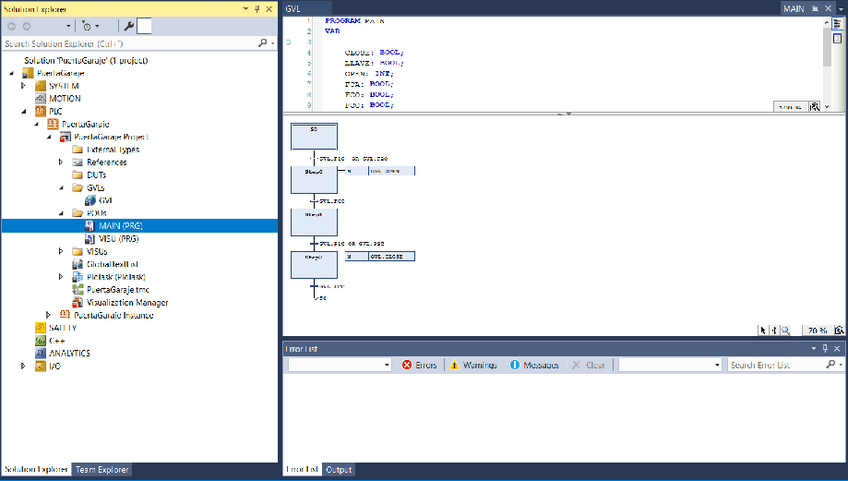
Task: Toggle the Errors filter in Error List
Action: click(420, 366)
